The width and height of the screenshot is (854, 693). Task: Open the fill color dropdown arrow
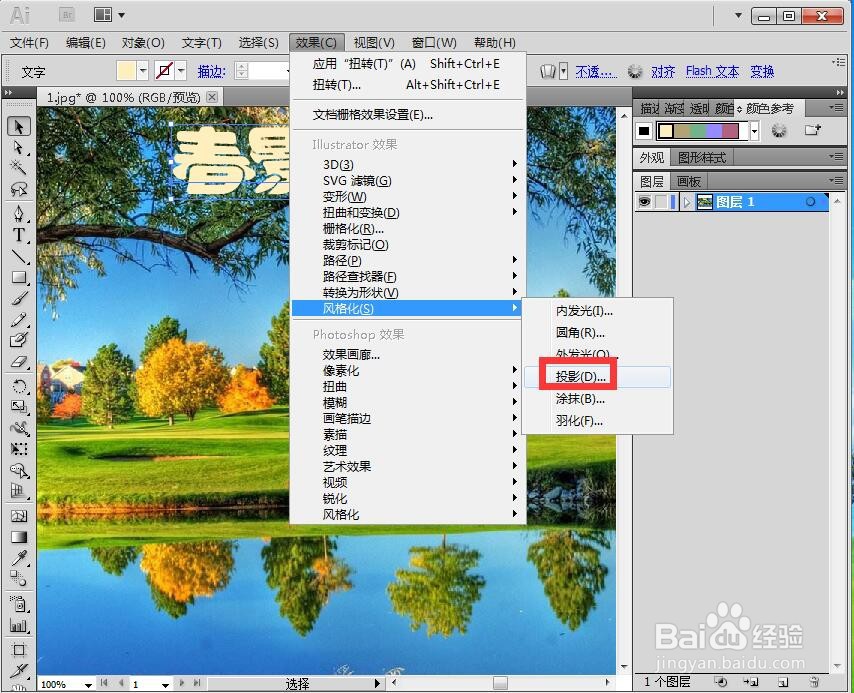(x=141, y=71)
